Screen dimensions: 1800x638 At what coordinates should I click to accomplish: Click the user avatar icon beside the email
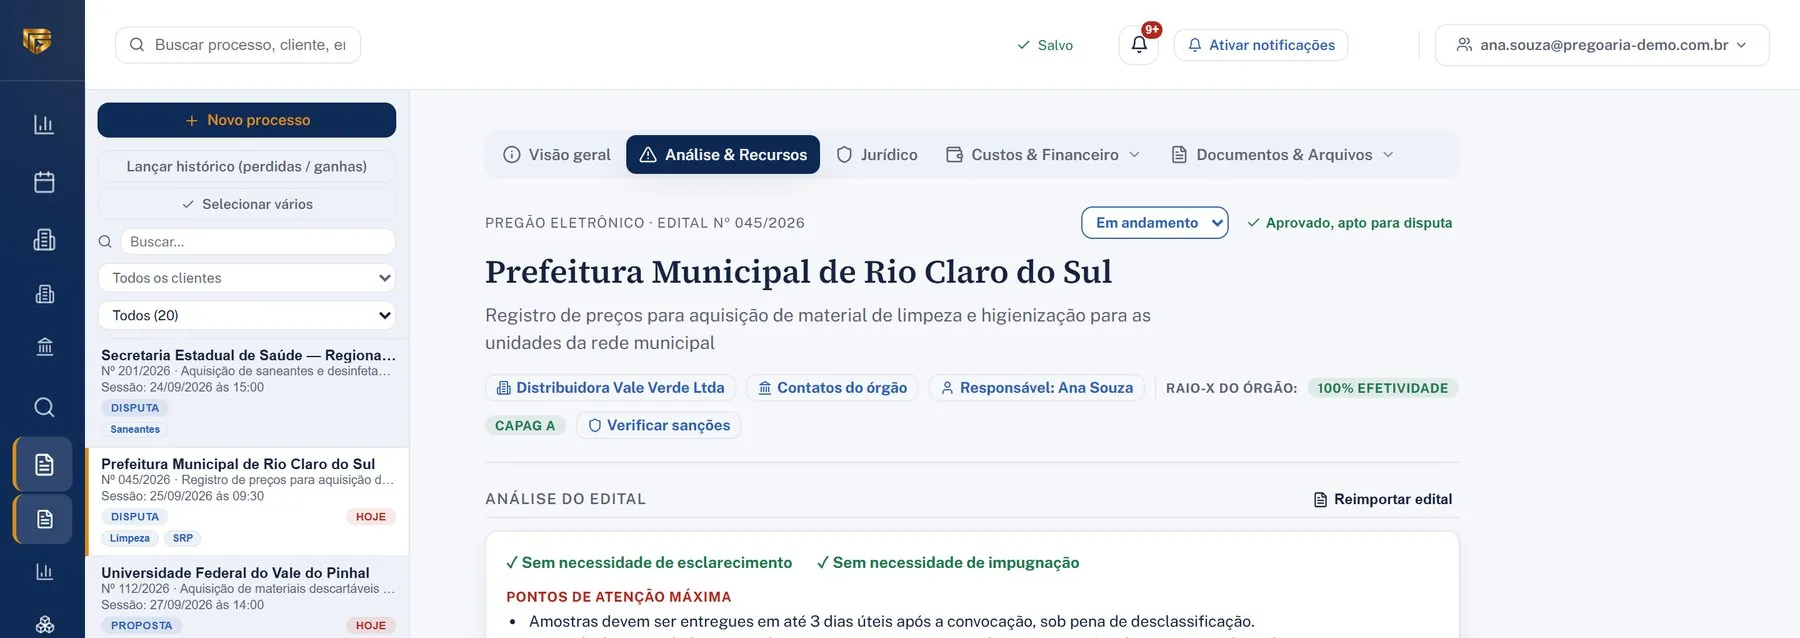click(x=1464, y=45)
